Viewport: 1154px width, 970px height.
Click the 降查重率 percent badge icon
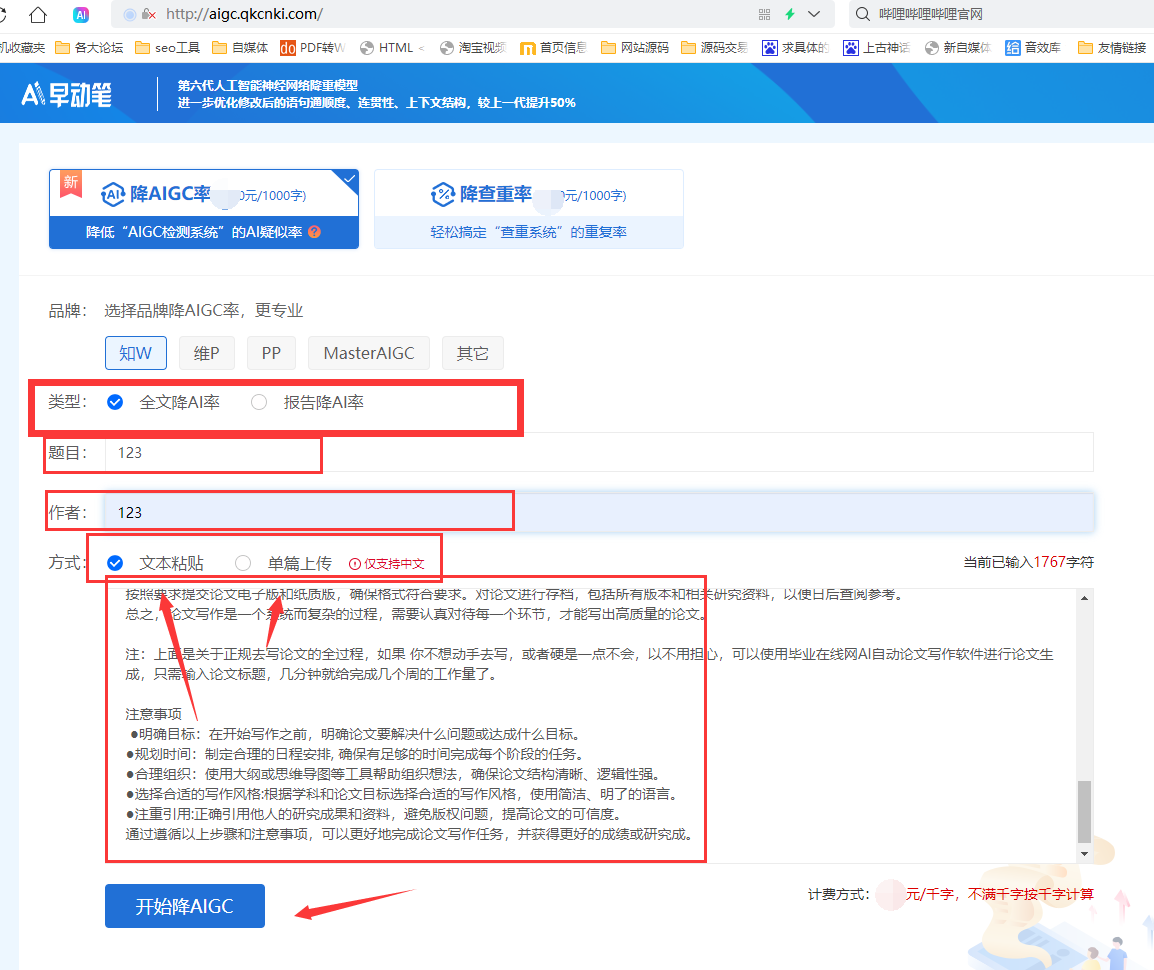pyautogui.click(x=442, y=194)
